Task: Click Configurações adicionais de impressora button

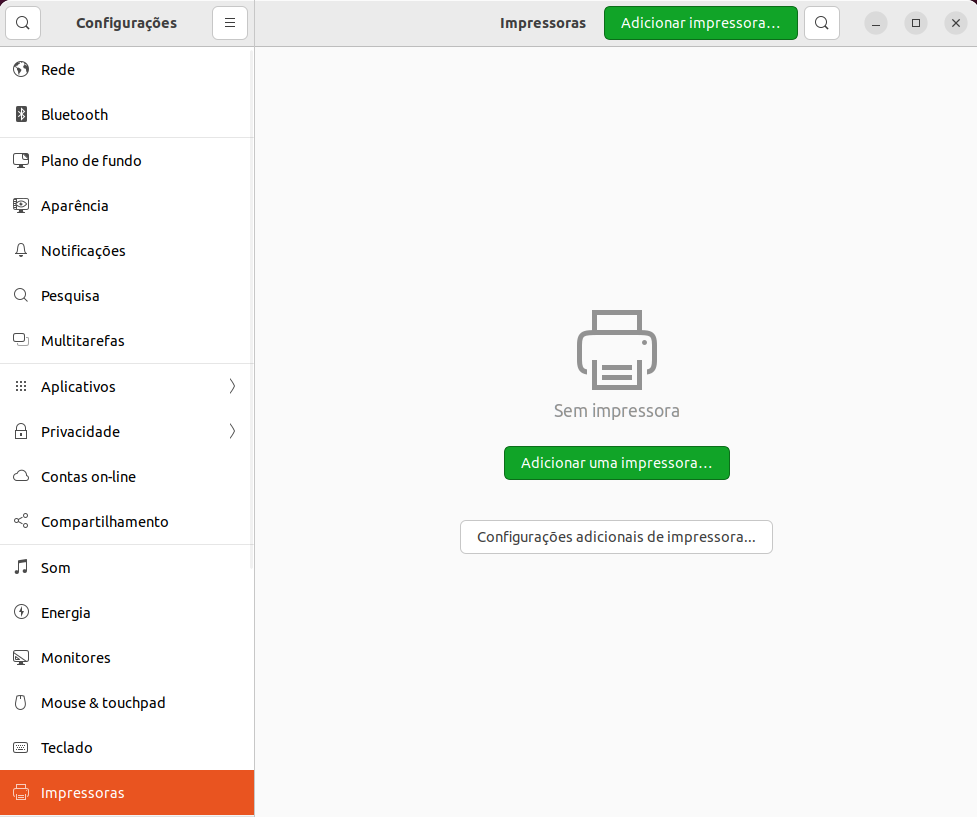Action: [x=616, y=537]
